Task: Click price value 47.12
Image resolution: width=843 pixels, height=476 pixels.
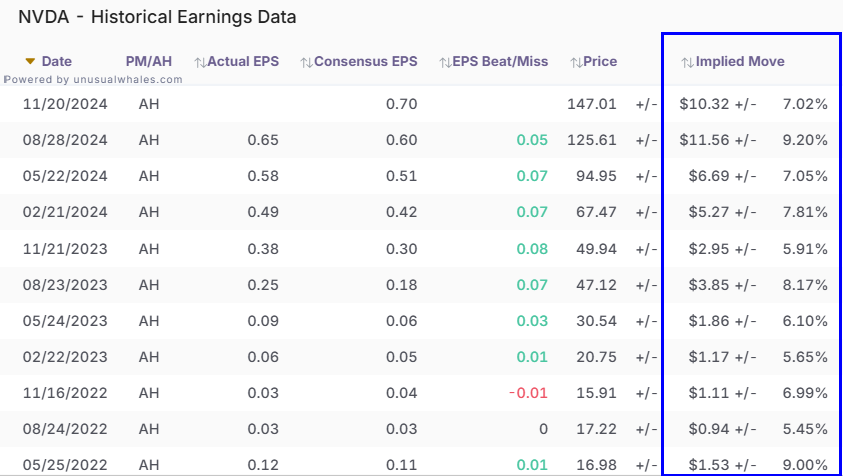Action: [x=596, y=285]
